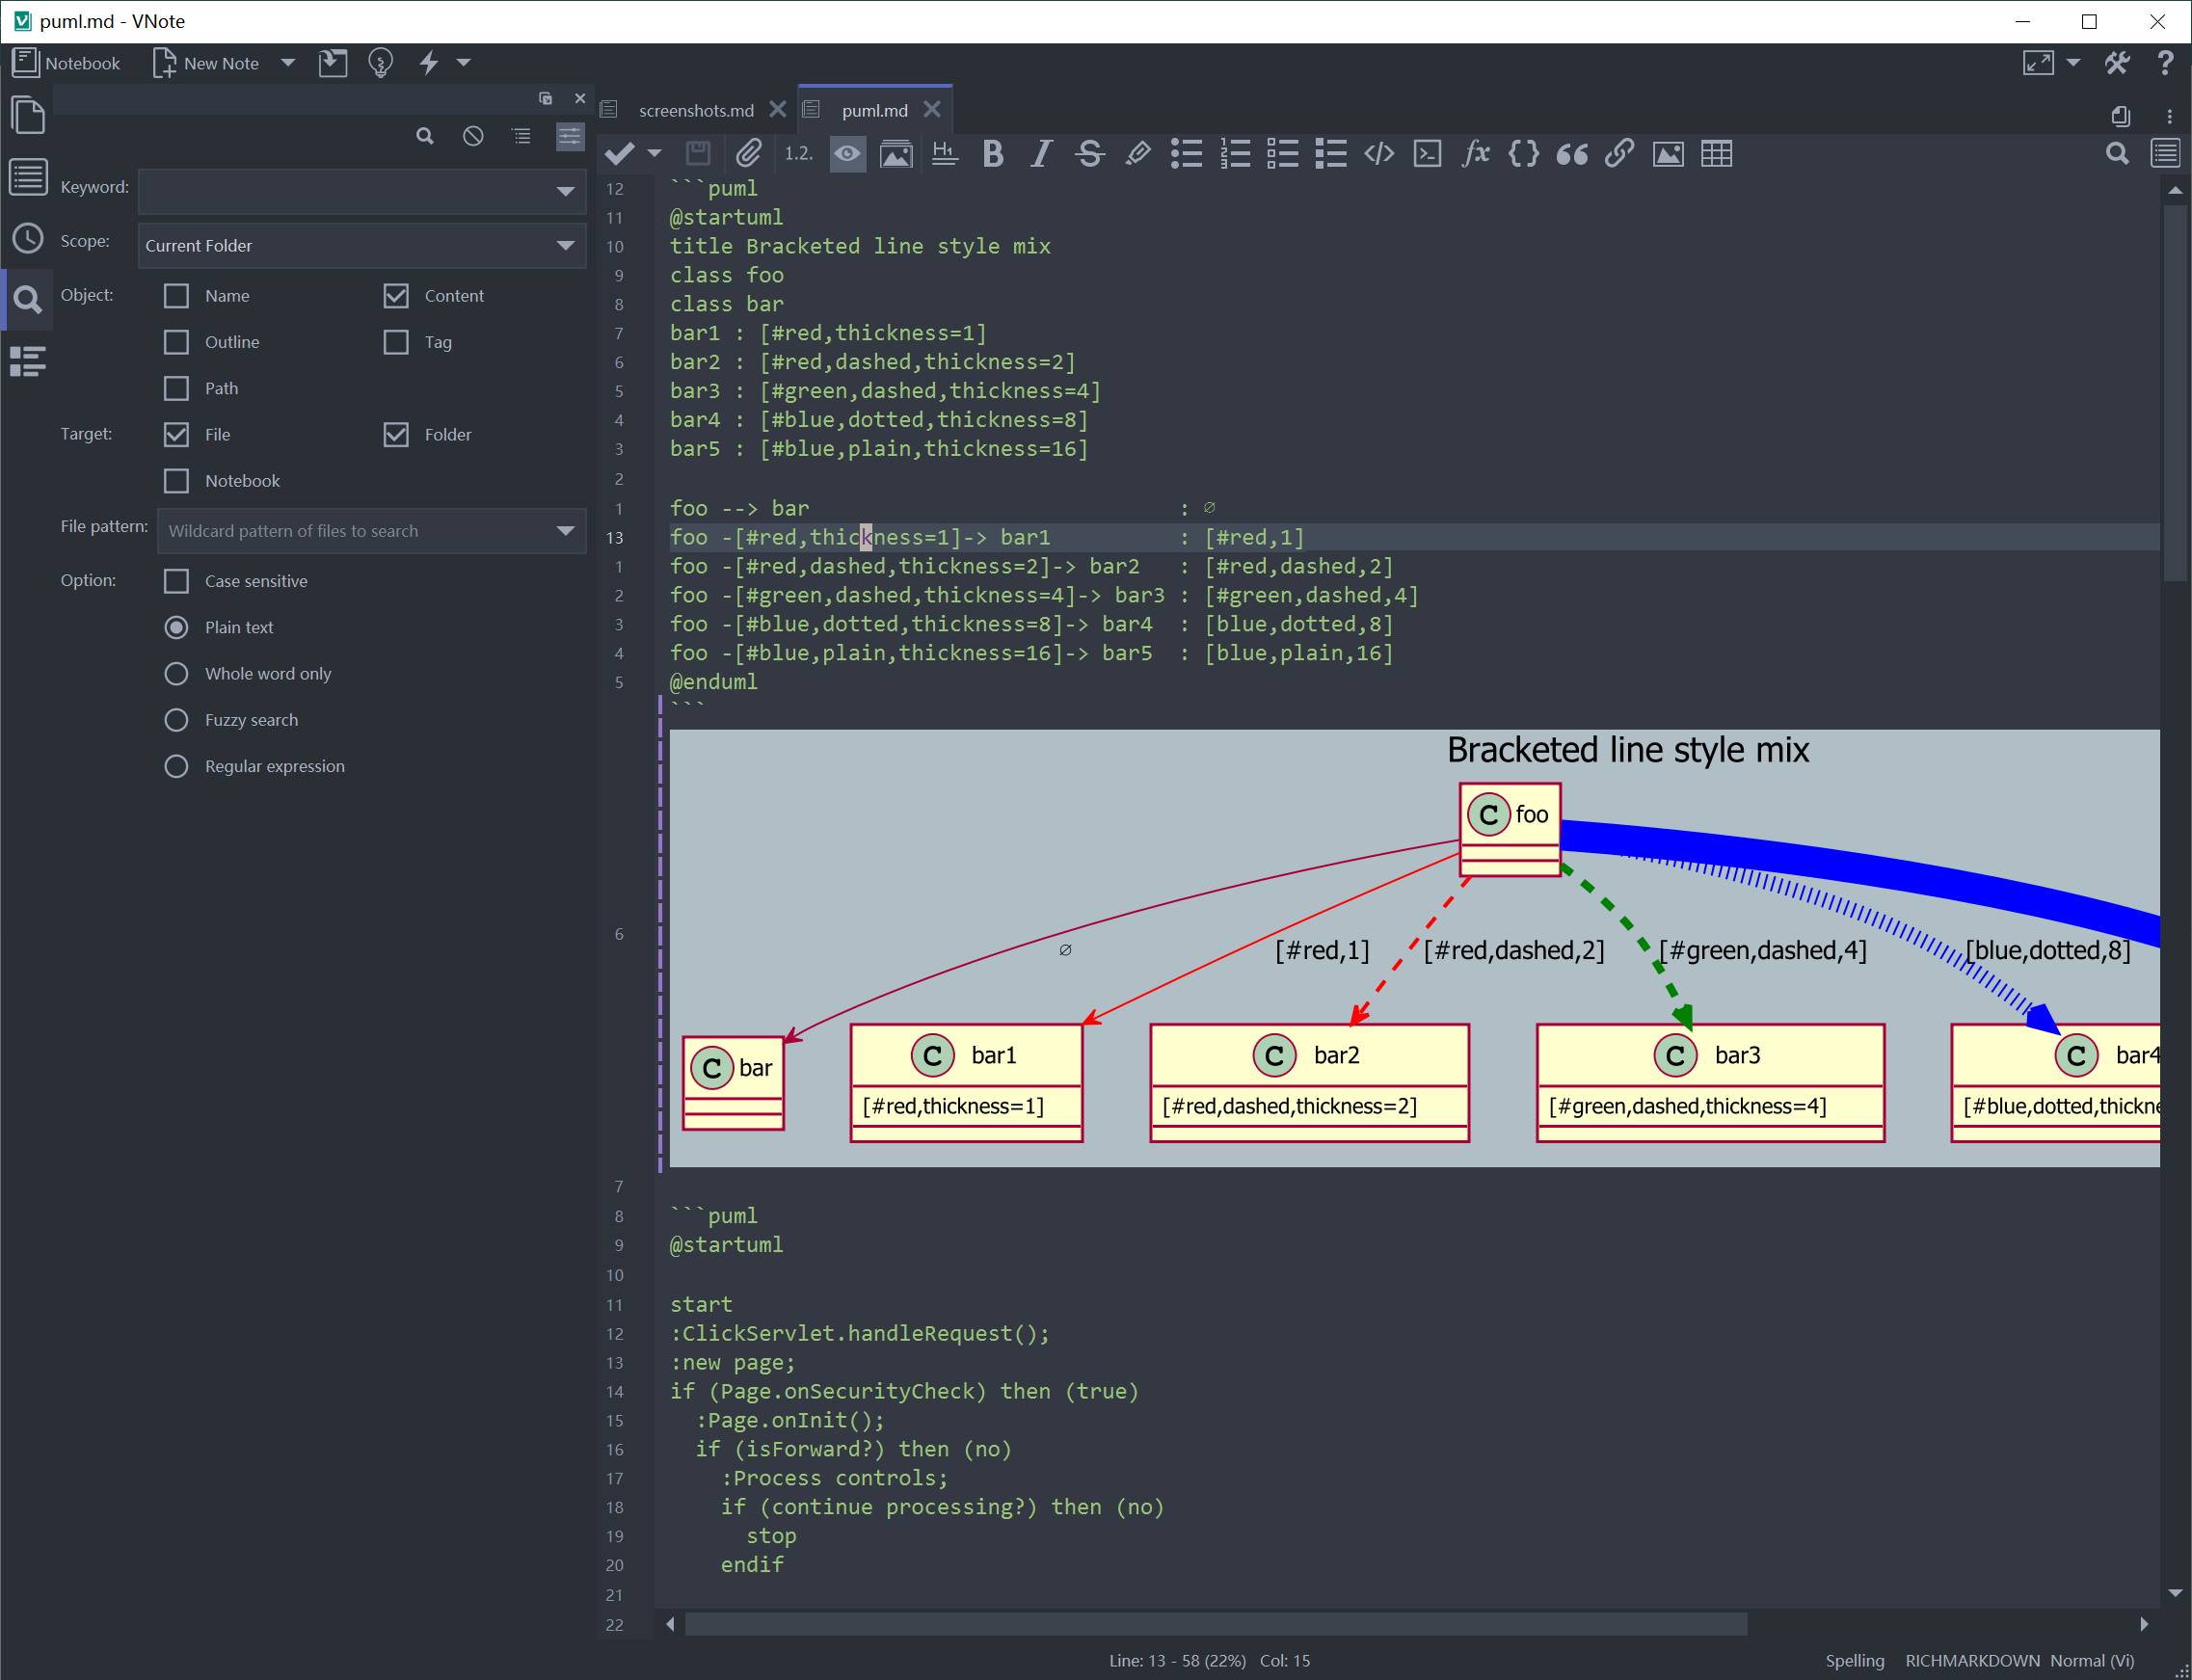Toggle the Plain text radio button

(174, 627)
